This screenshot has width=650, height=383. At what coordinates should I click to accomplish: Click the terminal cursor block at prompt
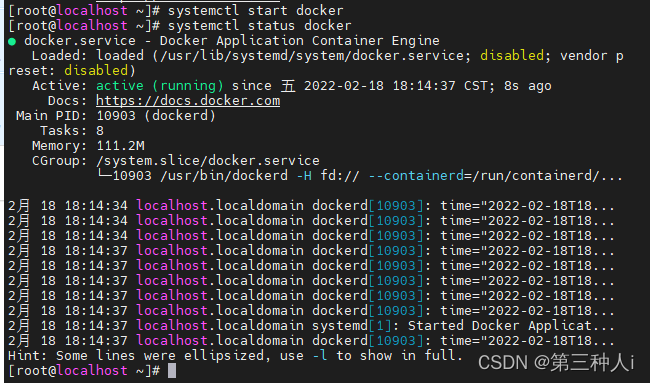(x=172, y=371)
